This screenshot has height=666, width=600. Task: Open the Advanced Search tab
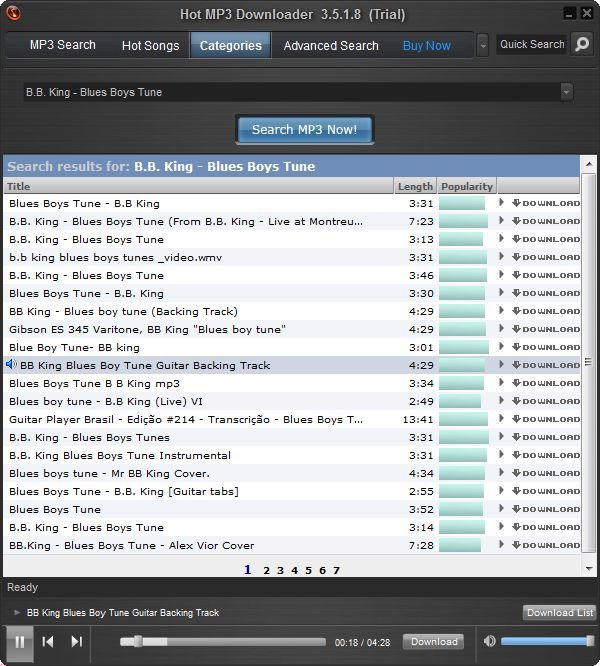(331, 45)
